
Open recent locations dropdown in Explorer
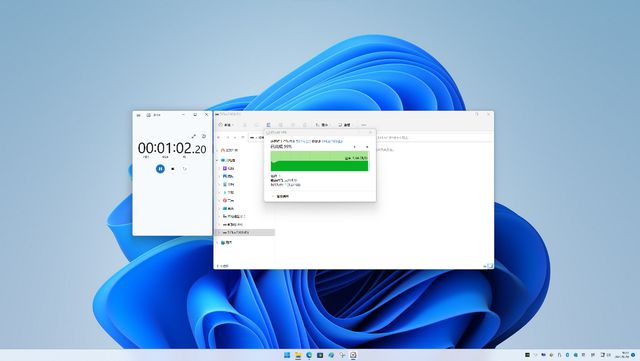pyautogui.click(x=235, y=138)
